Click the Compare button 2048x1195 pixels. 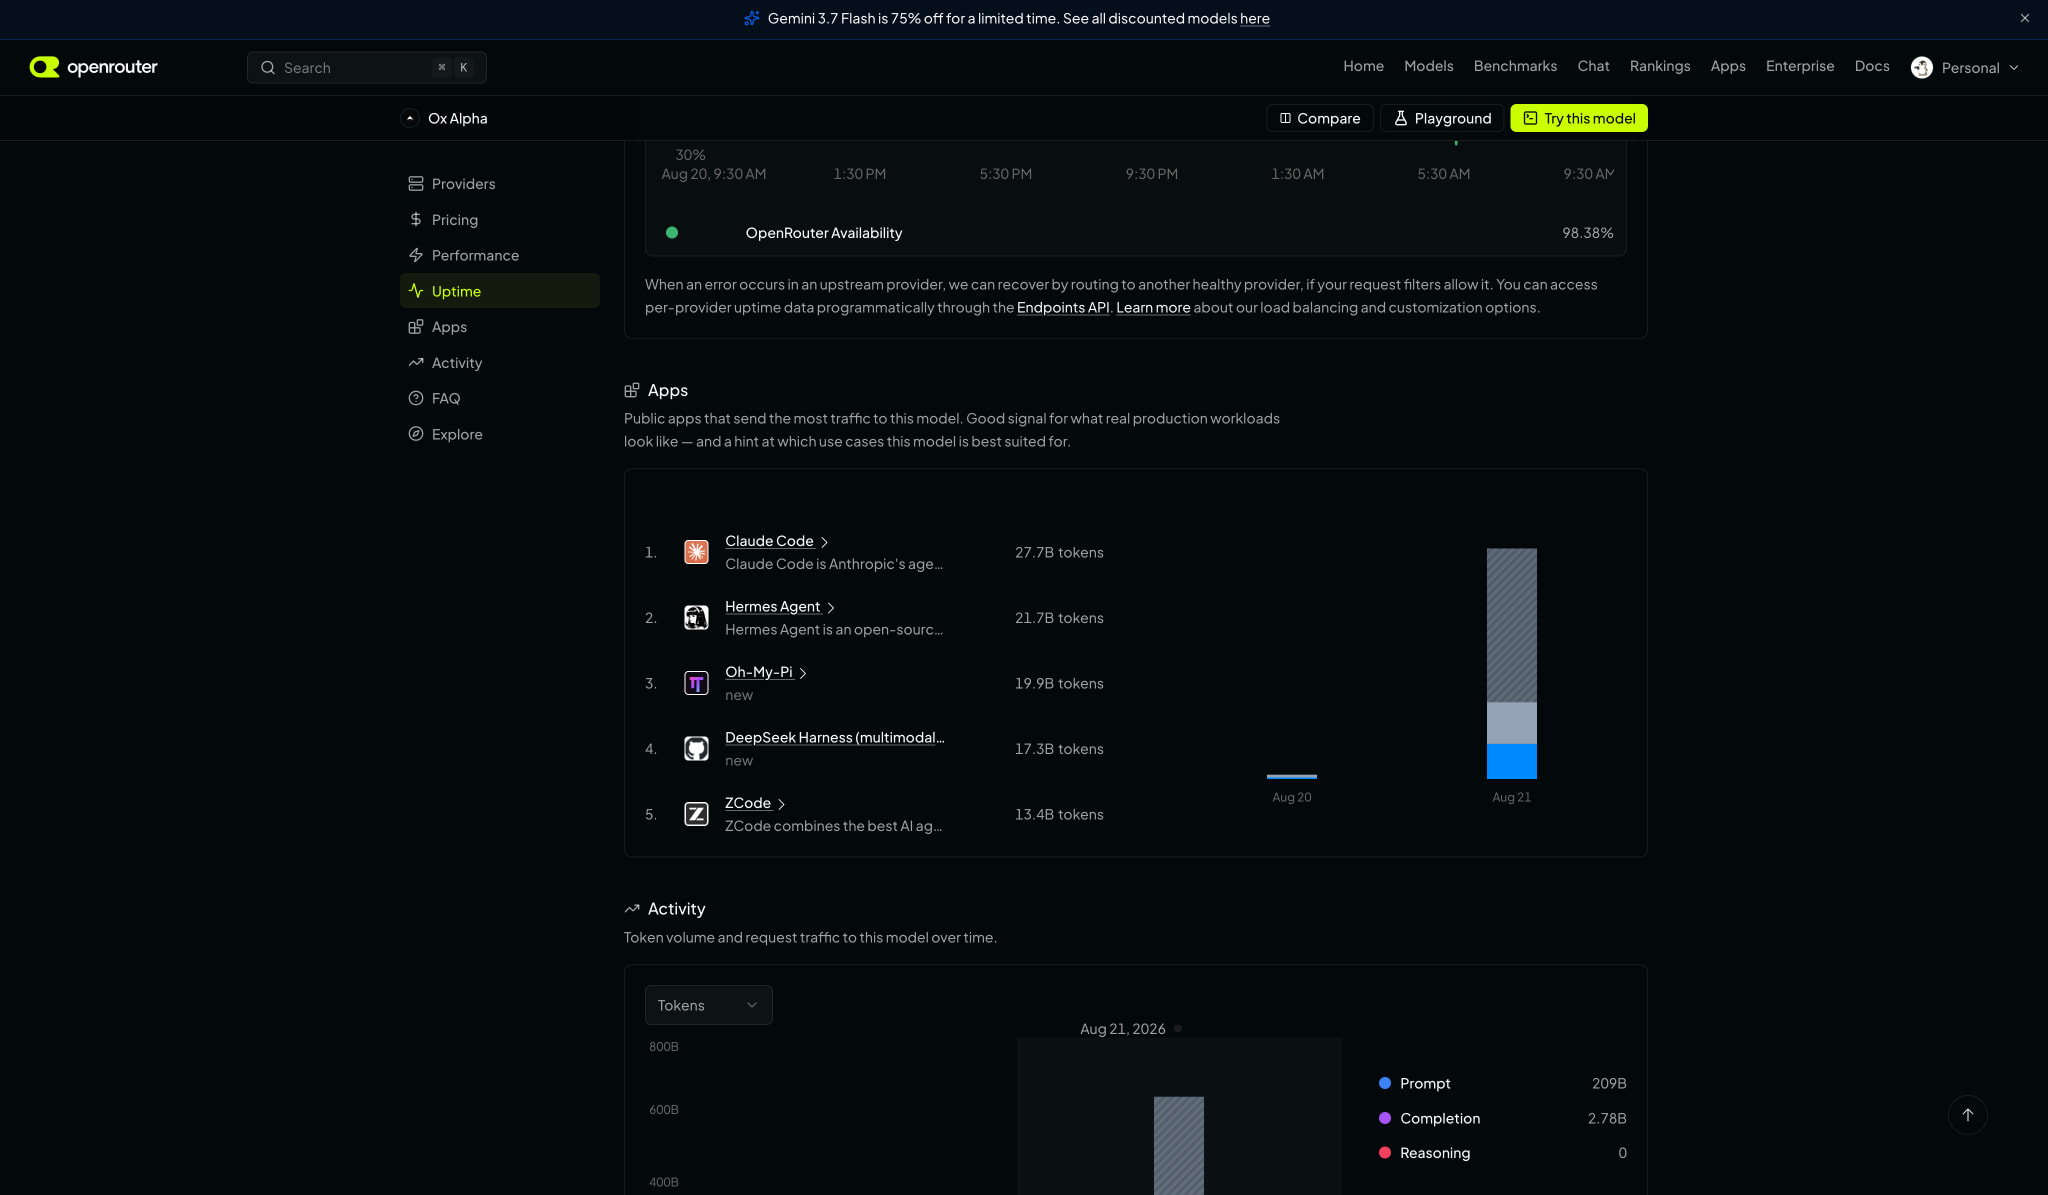[1320, 118]
